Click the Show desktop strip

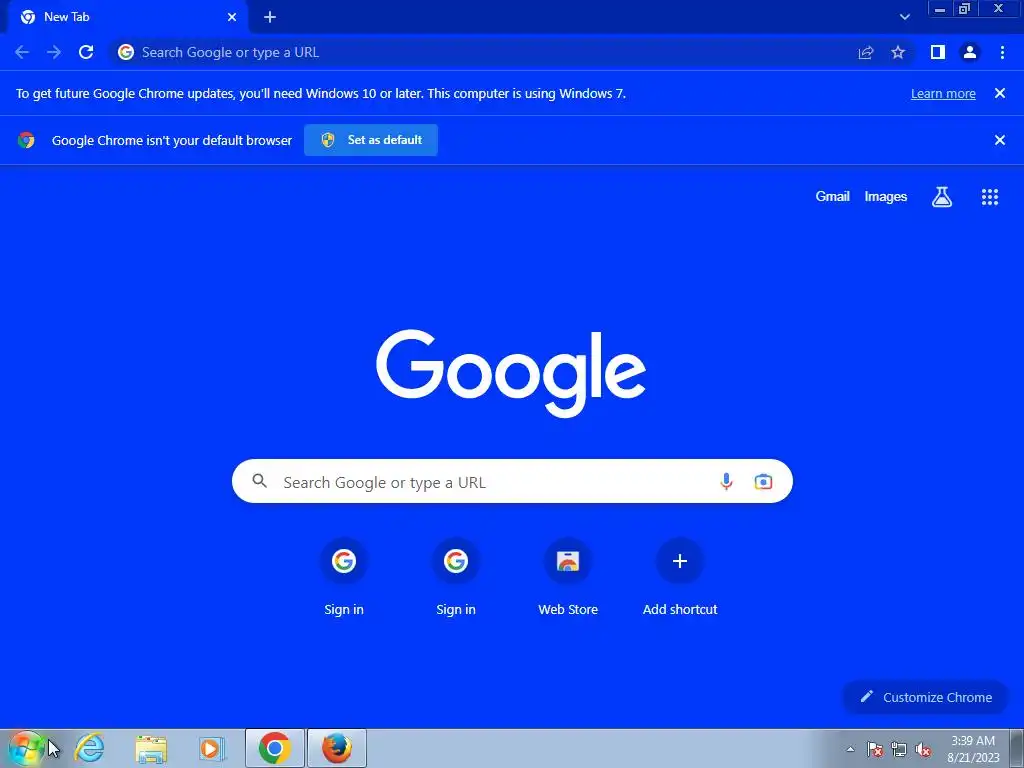1016,748
